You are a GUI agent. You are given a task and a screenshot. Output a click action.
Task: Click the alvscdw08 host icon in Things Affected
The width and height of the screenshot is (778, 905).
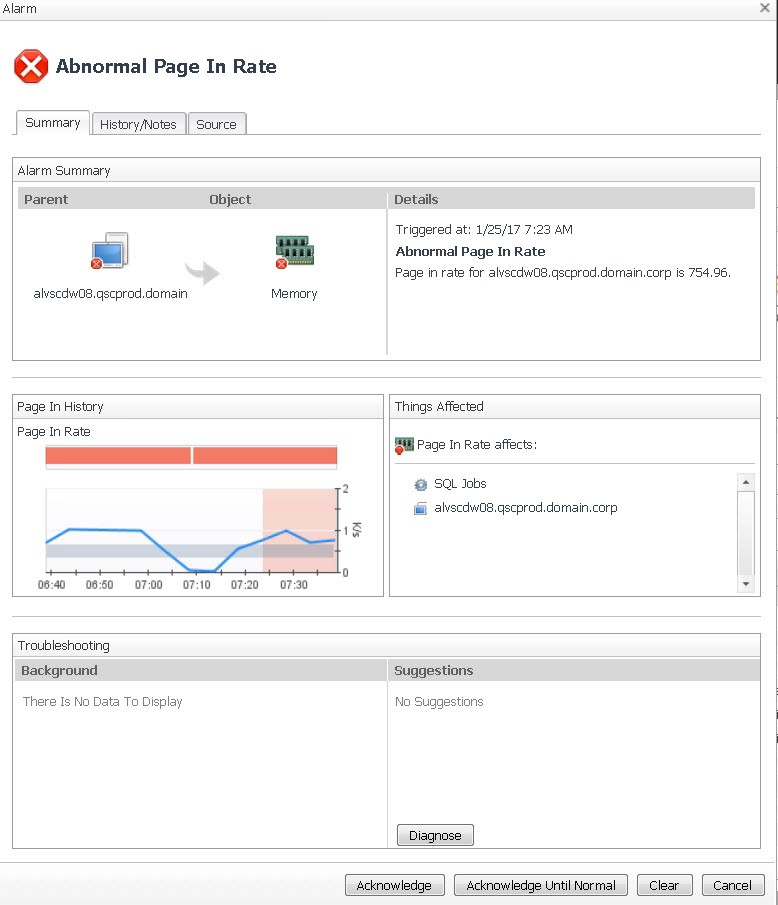coord(420,508)
